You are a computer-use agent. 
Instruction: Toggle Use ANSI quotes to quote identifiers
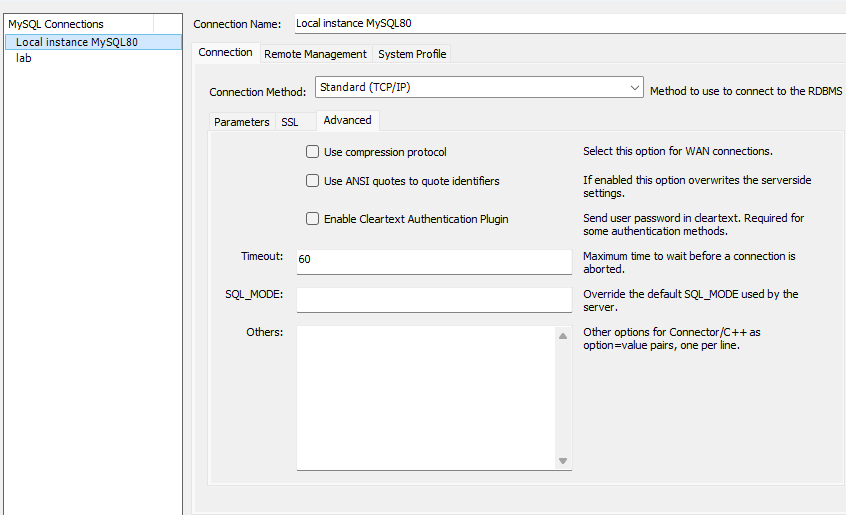tap(313, 181)
